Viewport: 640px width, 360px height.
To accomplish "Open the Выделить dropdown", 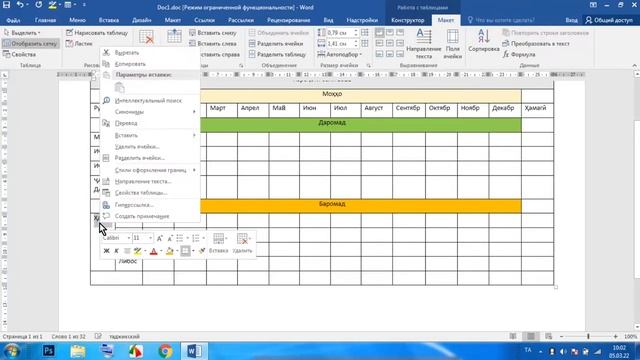I will pos(22,33).
